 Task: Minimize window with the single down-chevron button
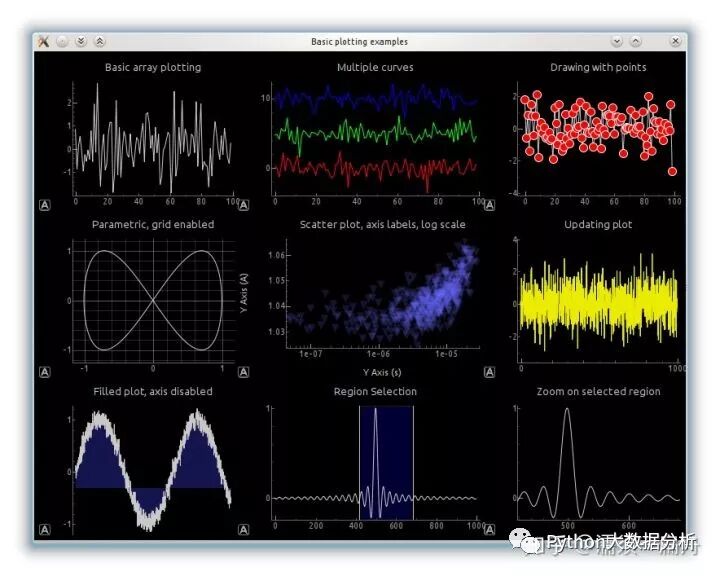coord(617,41)
